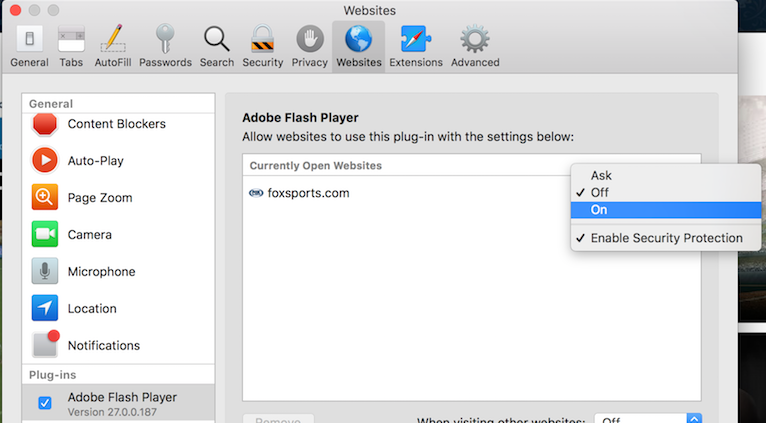Select the Adobe Flash Player plug-in row
The width and height of the screenshot is (766, 423).
pyautogui.click(x=118, y=403)
